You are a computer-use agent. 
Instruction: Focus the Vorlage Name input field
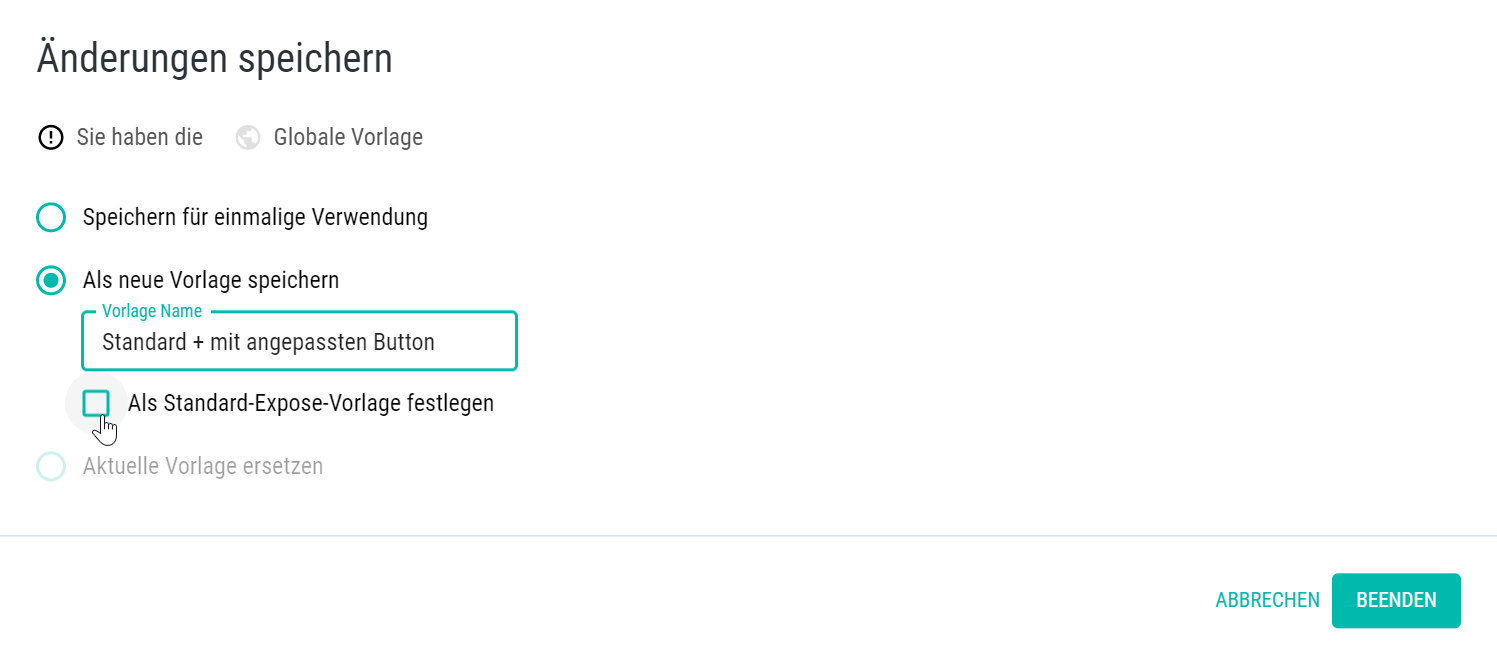pos(300,342)
